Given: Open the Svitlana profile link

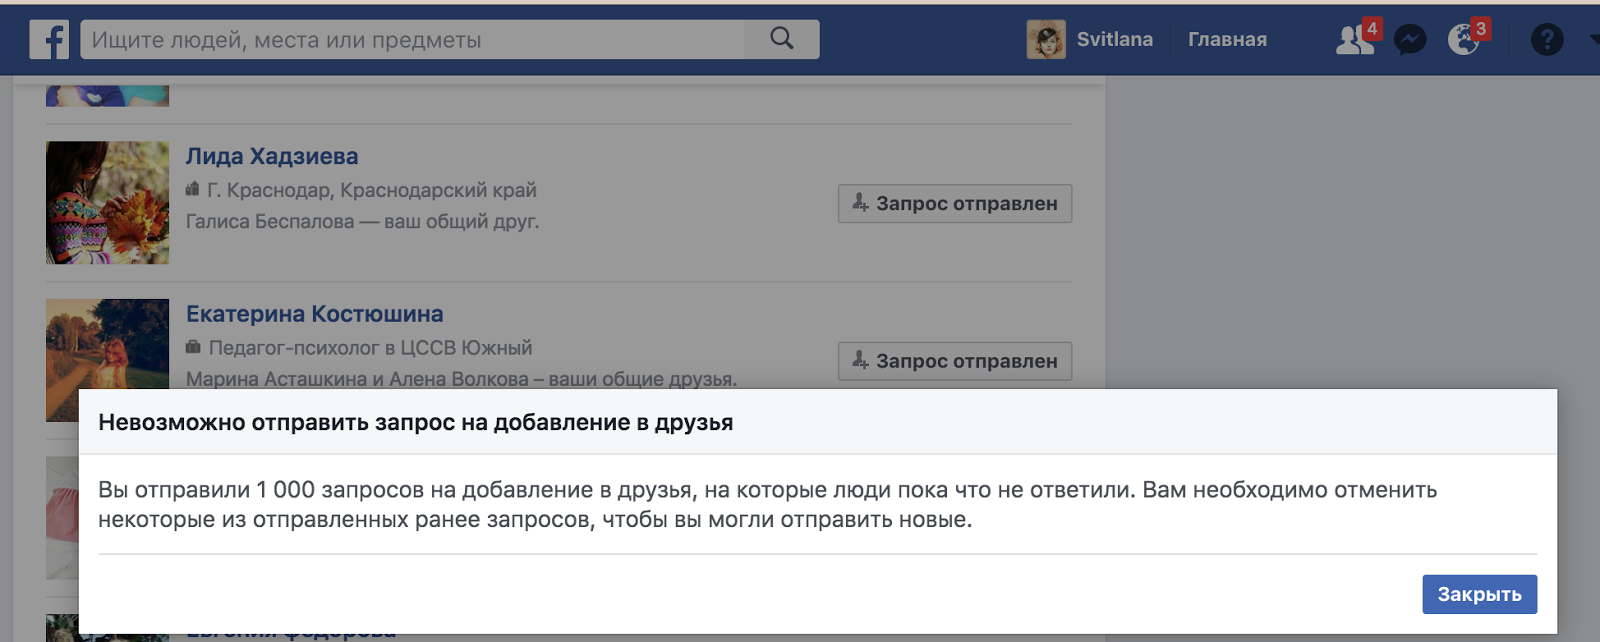Looking at the screenshot, I should (1114, 40).
